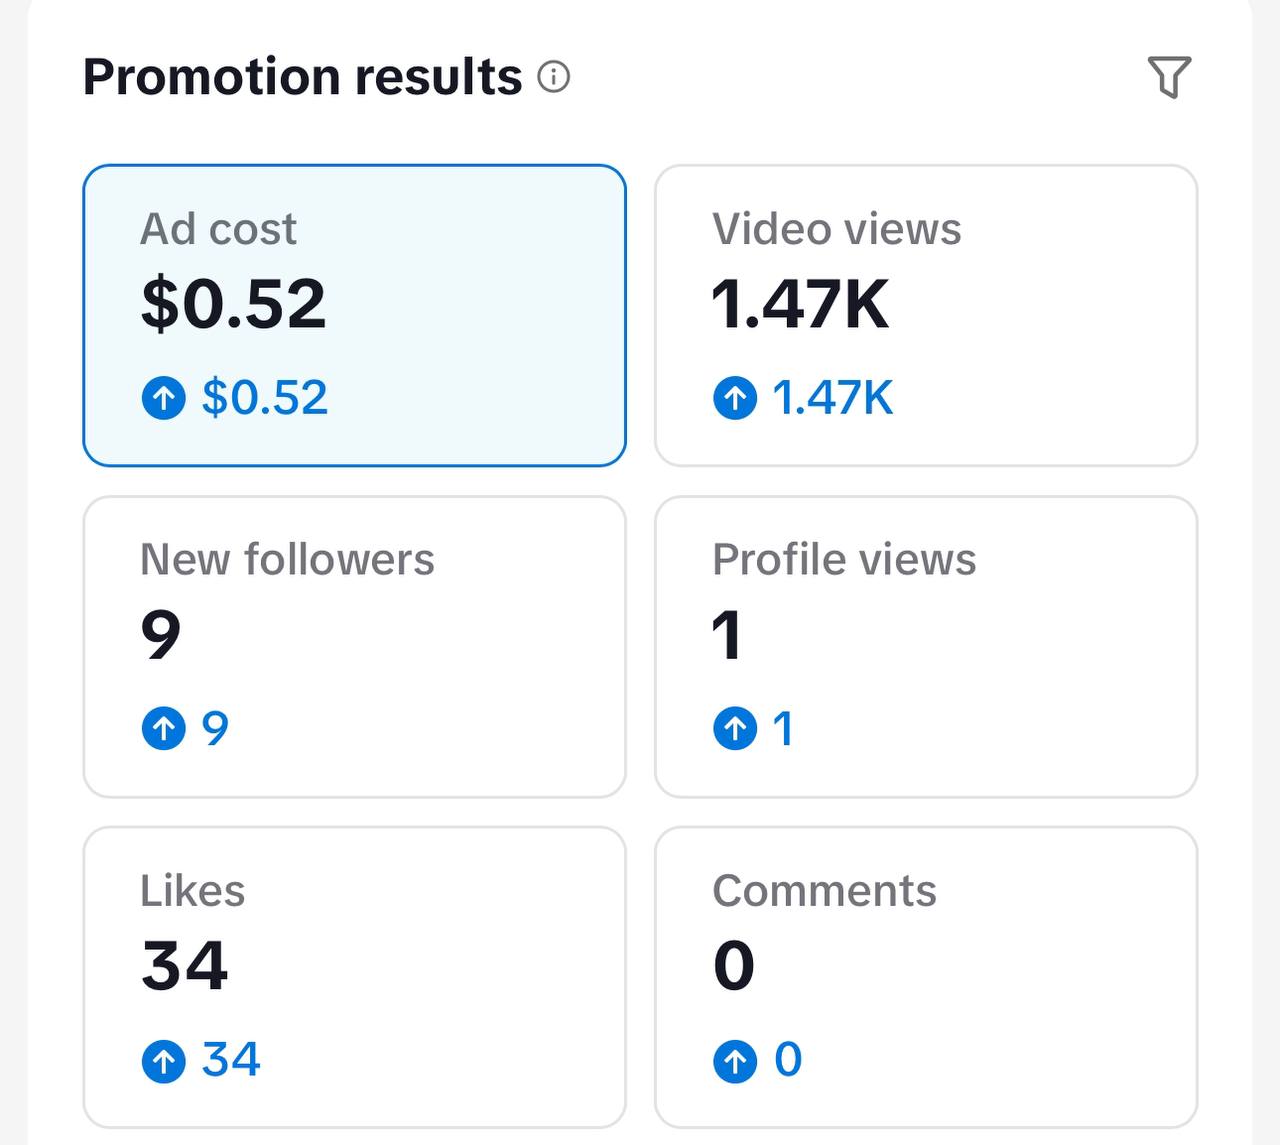Select the New followers metric card

(x=355, y=647)
